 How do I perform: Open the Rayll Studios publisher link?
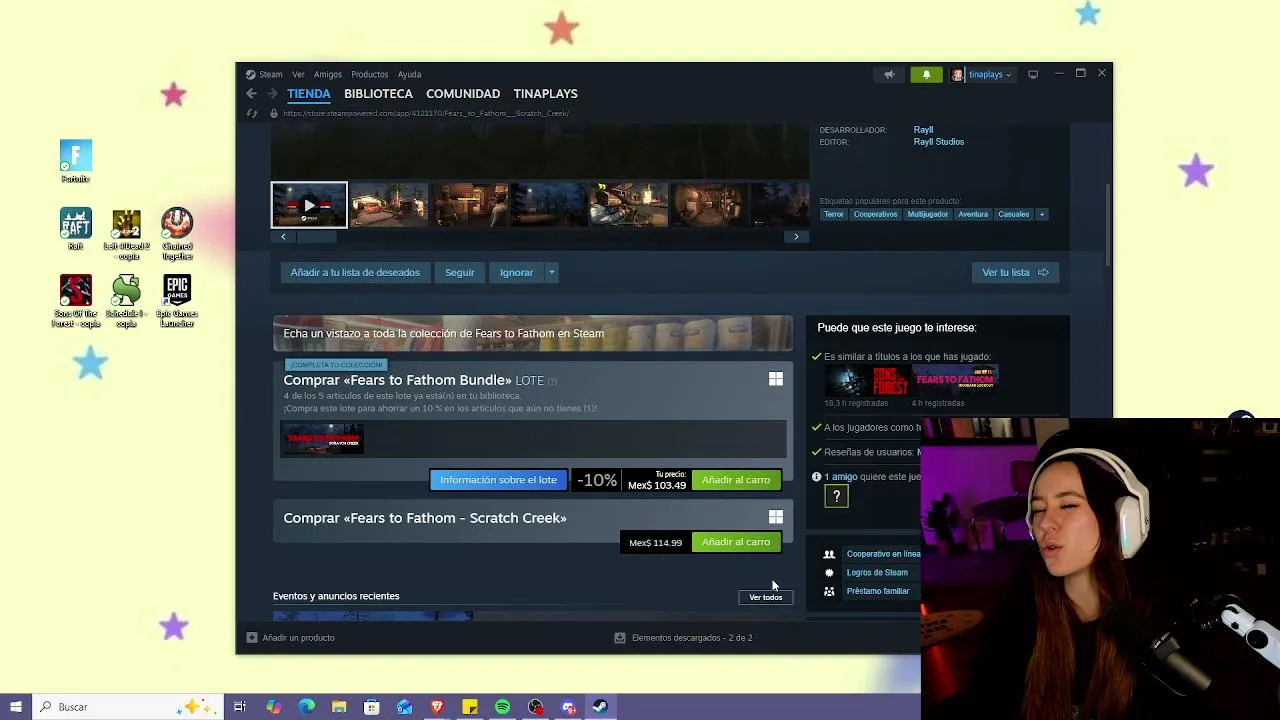[938, 142]
